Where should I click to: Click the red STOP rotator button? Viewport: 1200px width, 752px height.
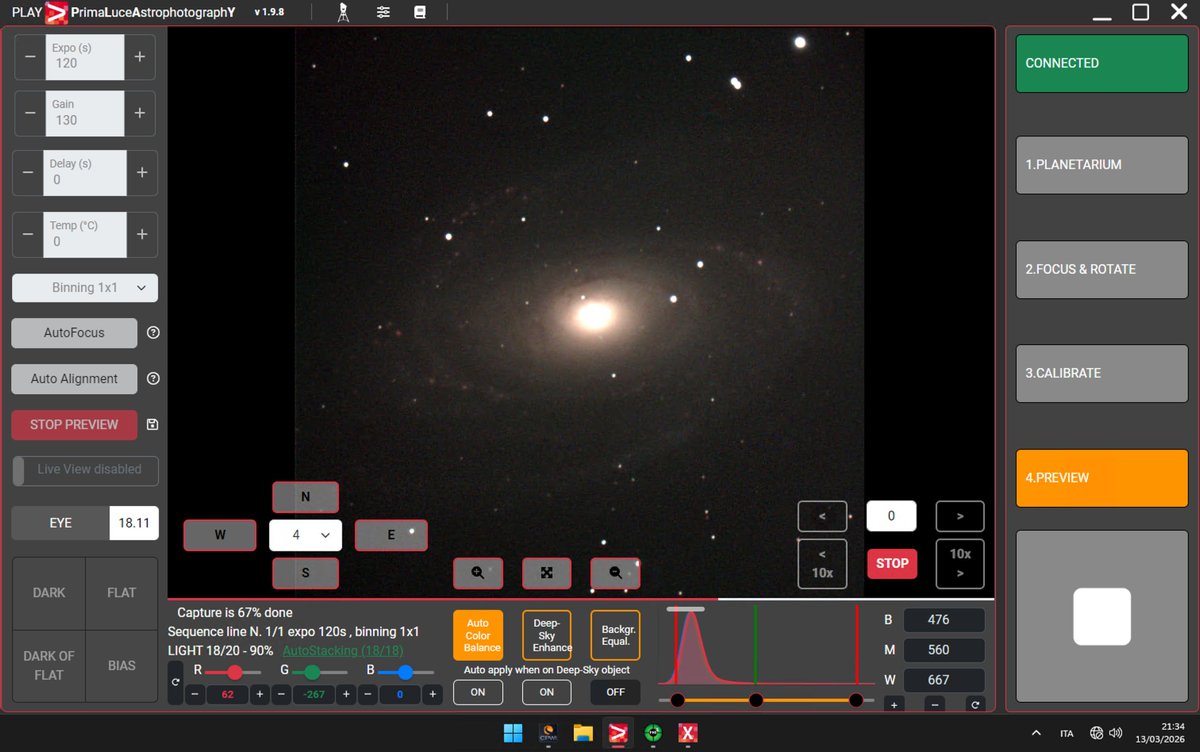892,563
